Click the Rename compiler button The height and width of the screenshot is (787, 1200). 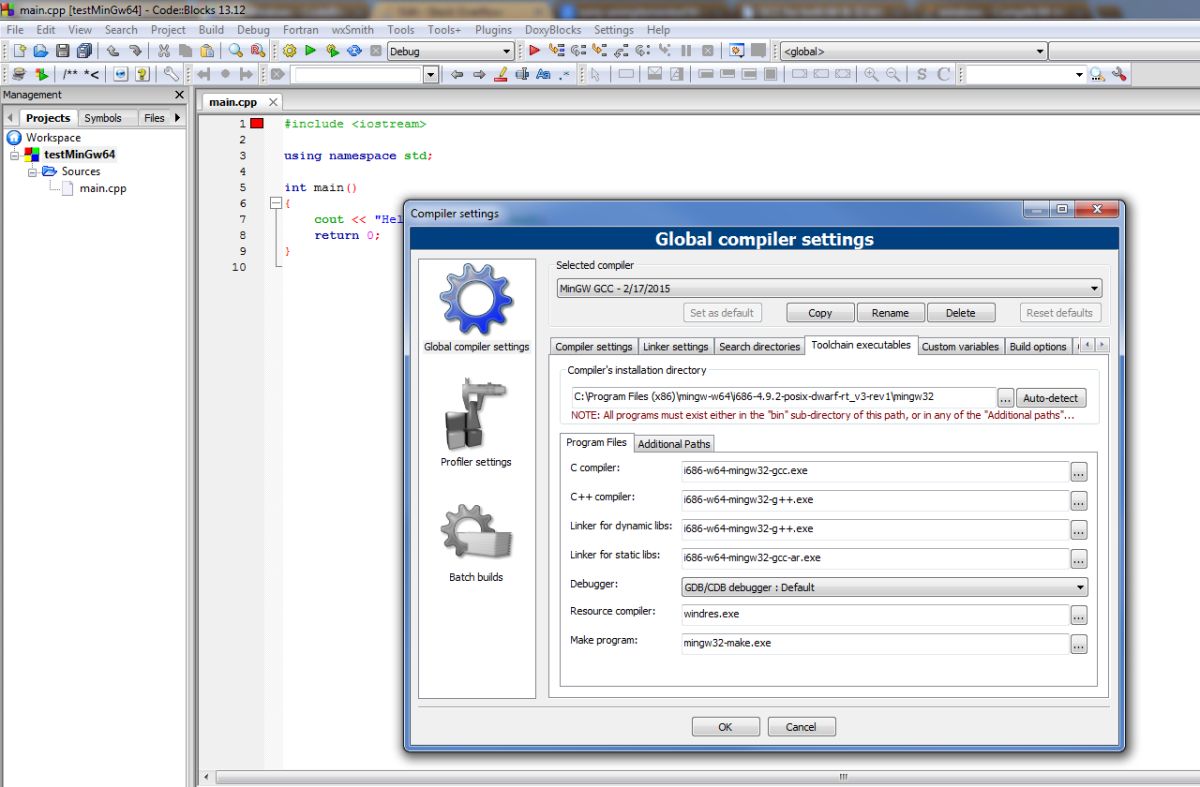click(x=890, y=312)
